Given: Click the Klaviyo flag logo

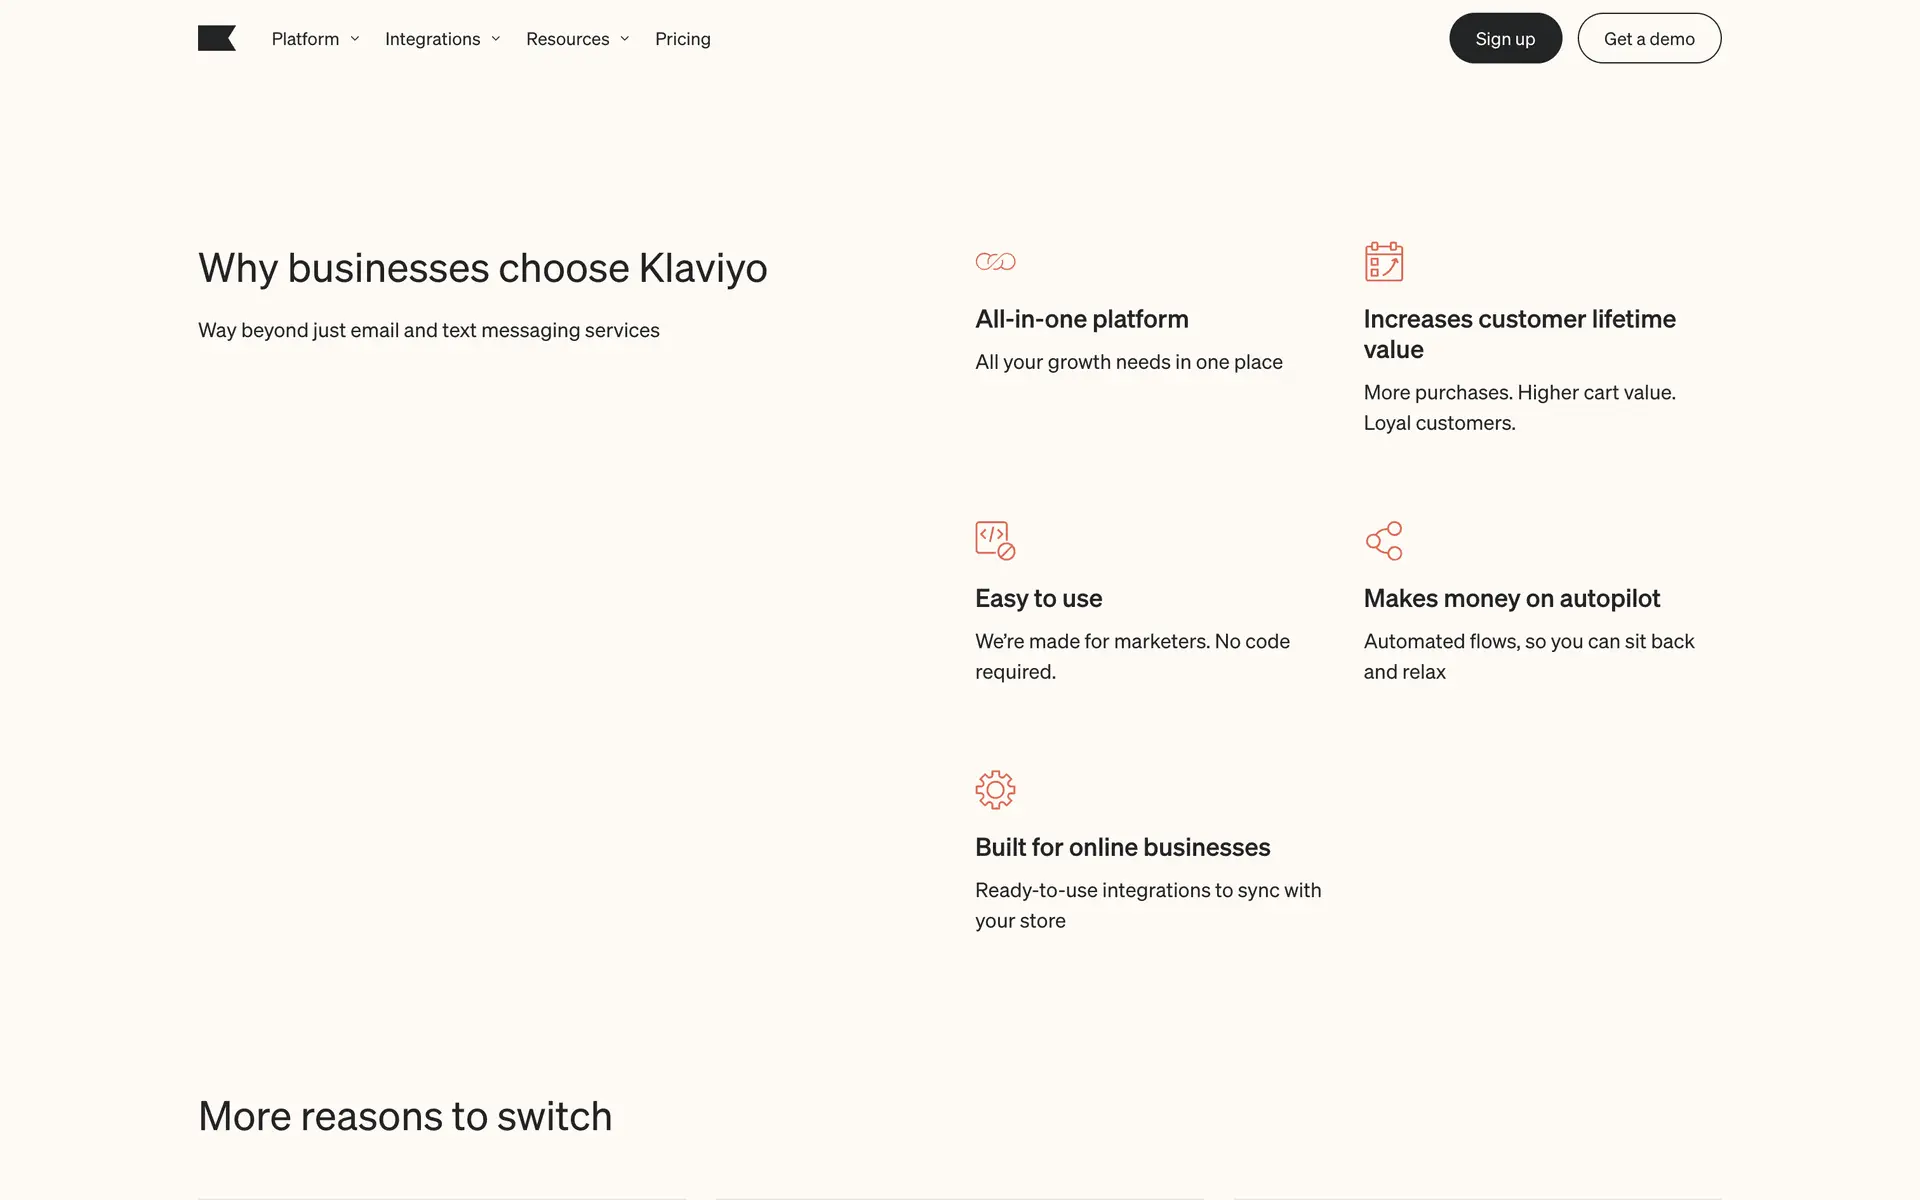Looking at the screenshot, I should click(x=217, y=38).
